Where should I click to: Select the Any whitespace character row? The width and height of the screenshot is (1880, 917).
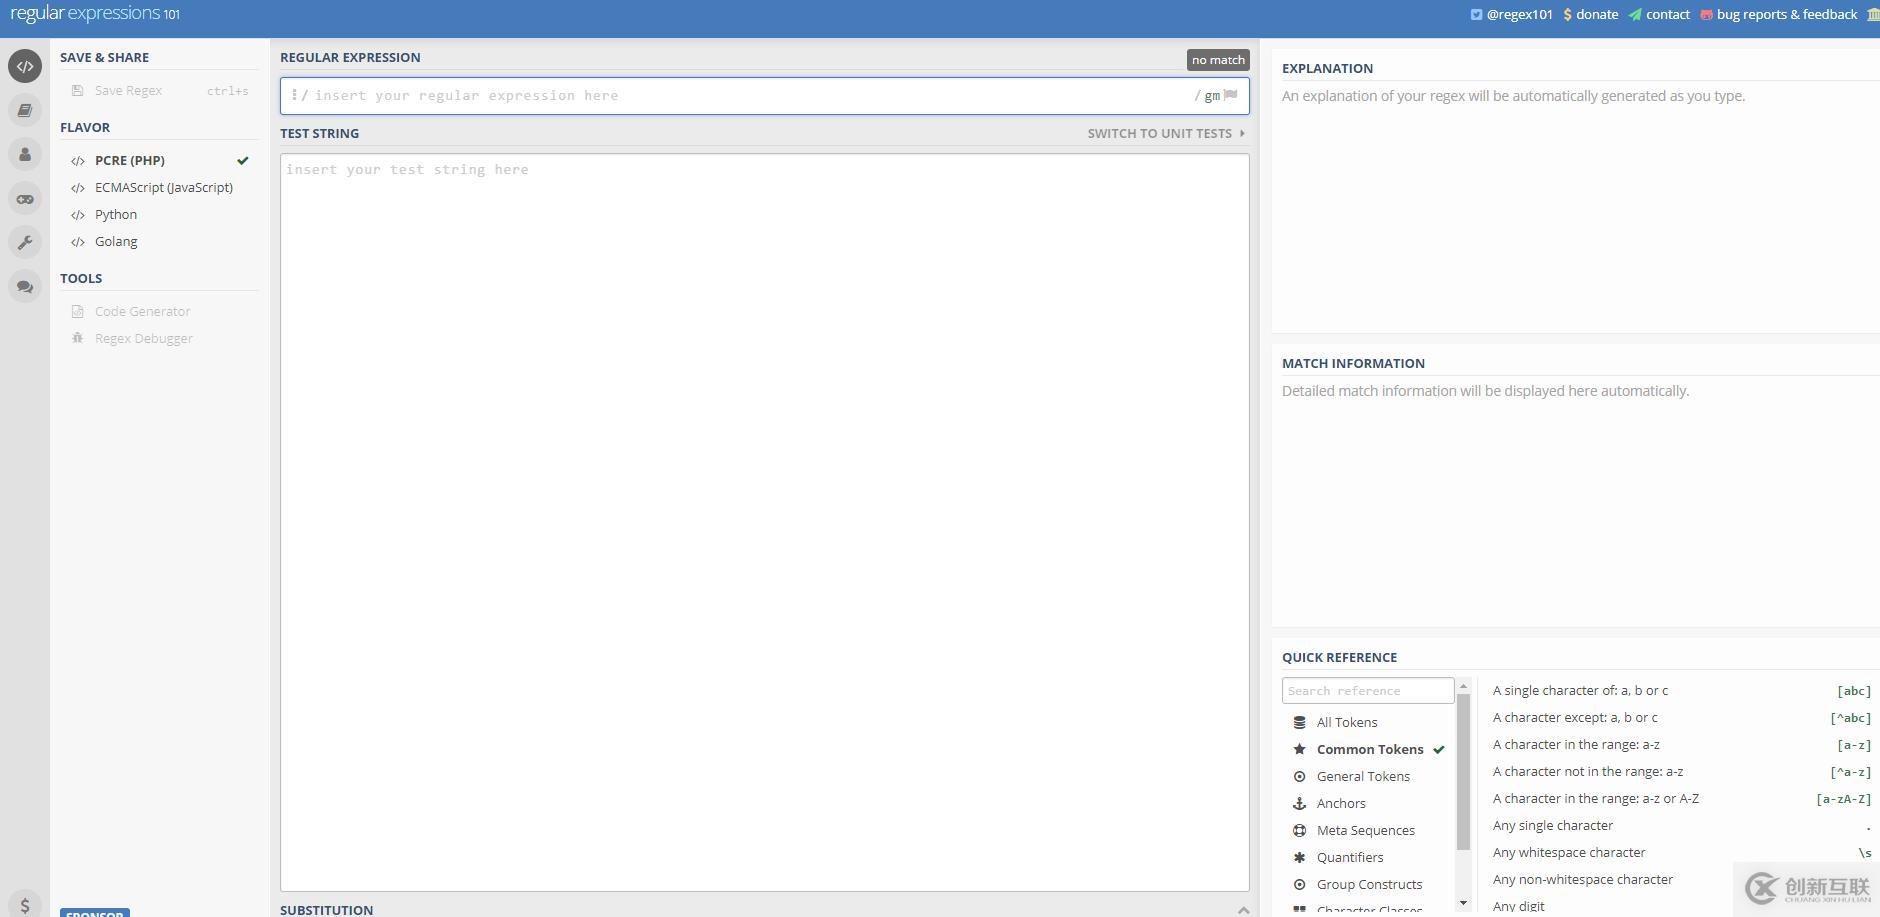click(x=1681, y=853)
